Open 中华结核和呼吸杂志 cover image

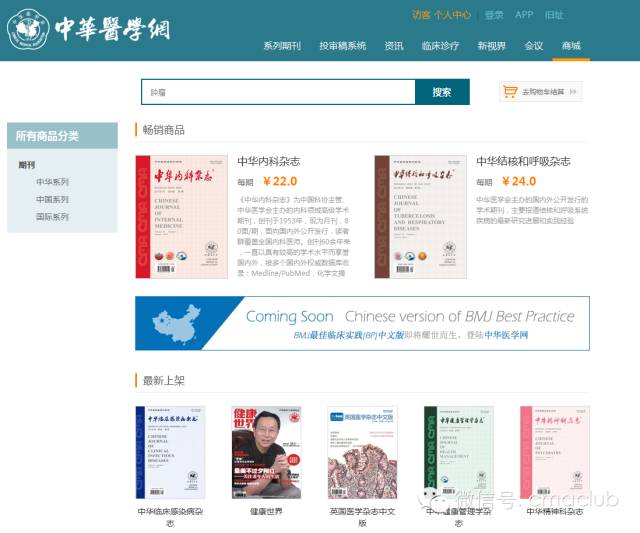tap(420, 217)
